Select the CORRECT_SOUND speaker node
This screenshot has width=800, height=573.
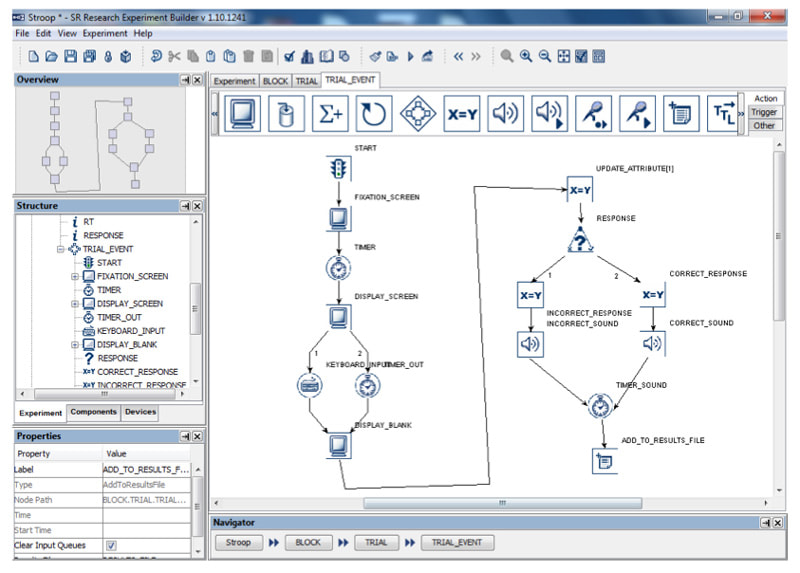[x=653, y=344]
